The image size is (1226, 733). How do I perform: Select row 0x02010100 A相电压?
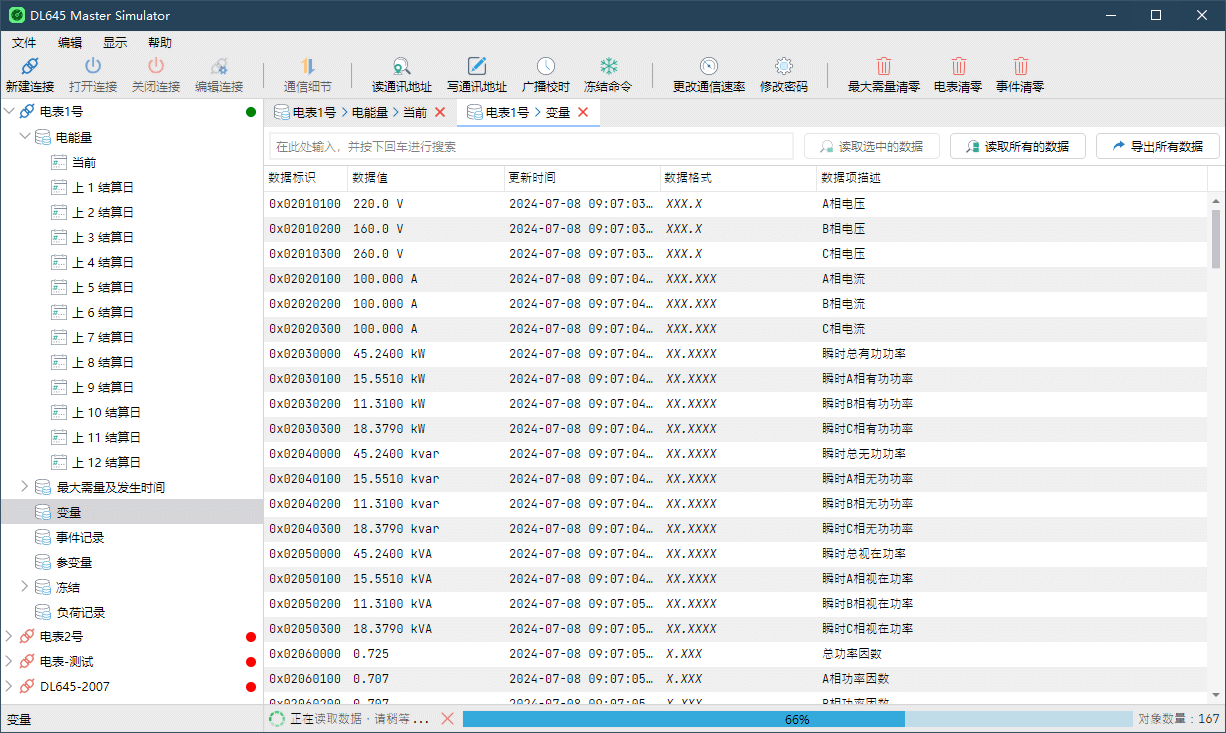[736, 204]
